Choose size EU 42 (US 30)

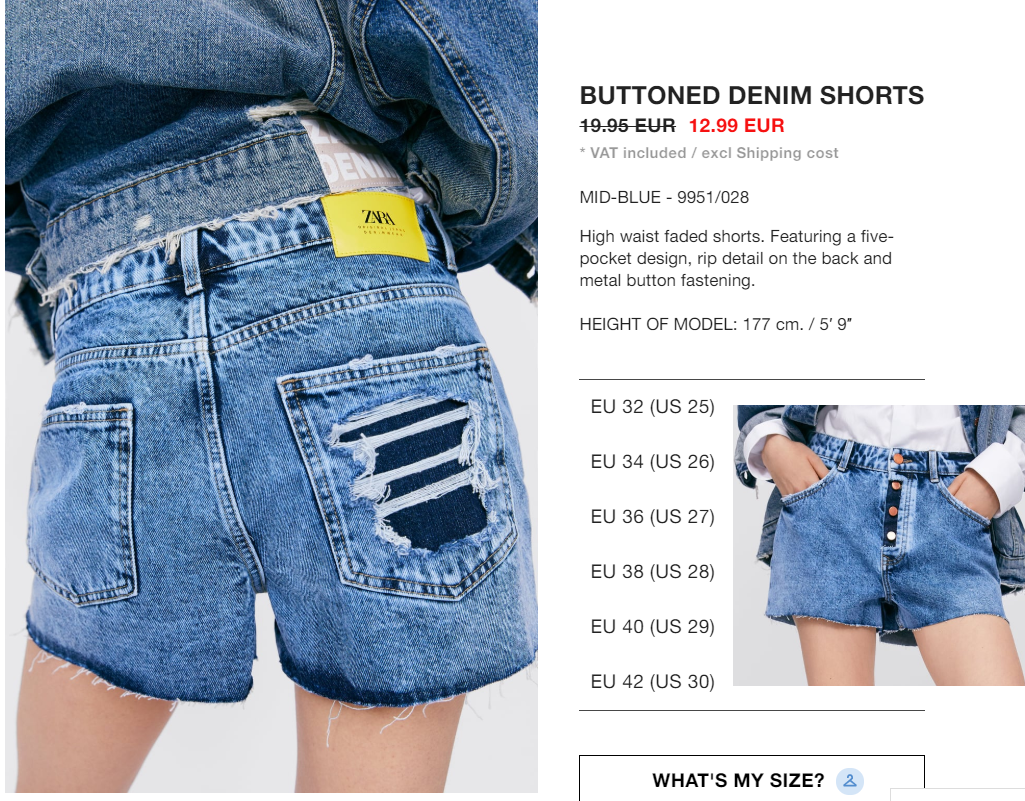(652, 681)
